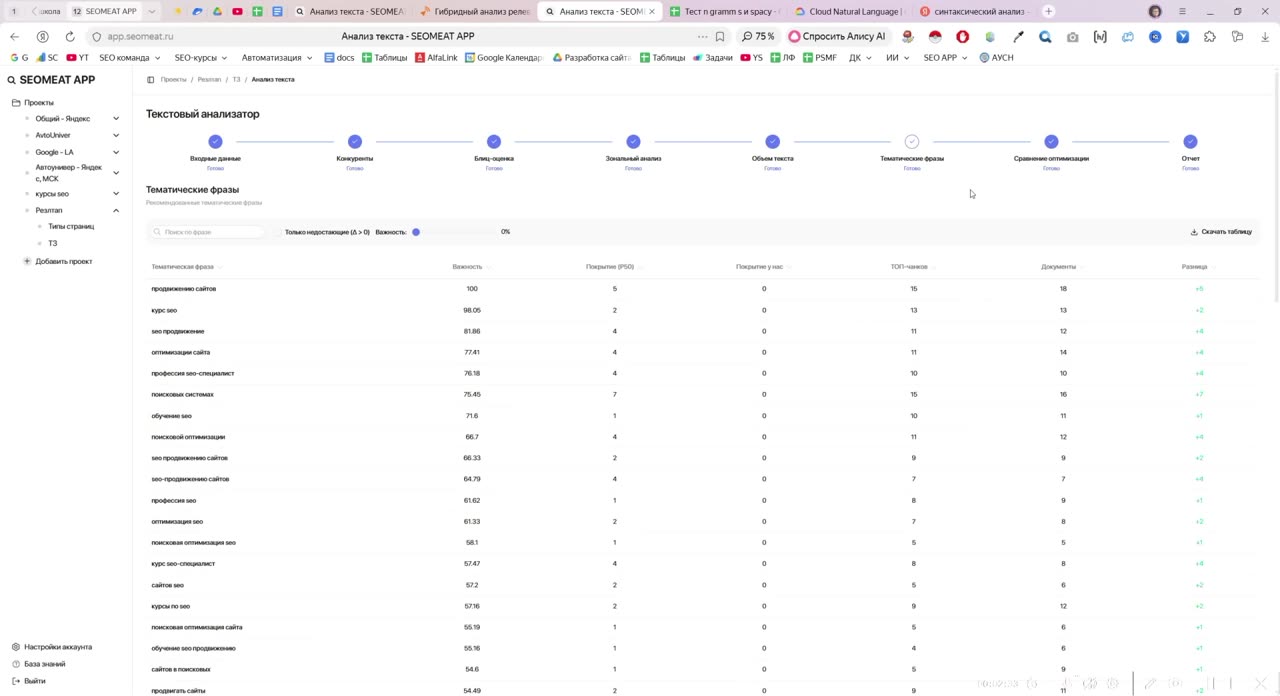Click the browser reload icon
Screen dimensions: 1280x696
[70, 36]
